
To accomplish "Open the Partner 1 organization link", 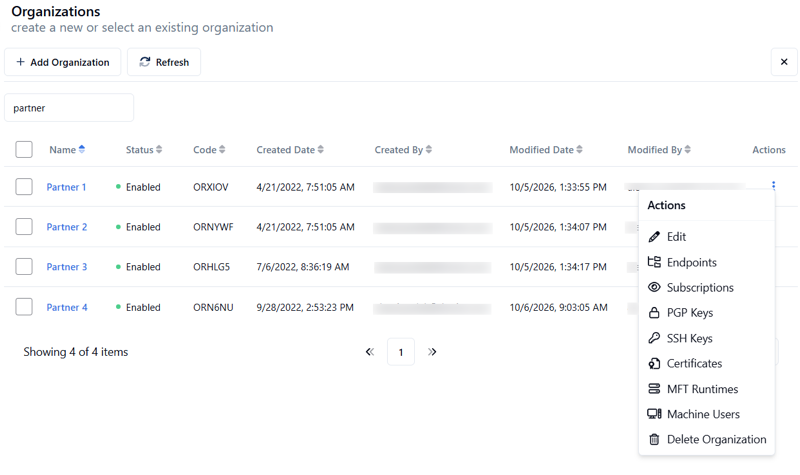I will [x=66, y=187].
